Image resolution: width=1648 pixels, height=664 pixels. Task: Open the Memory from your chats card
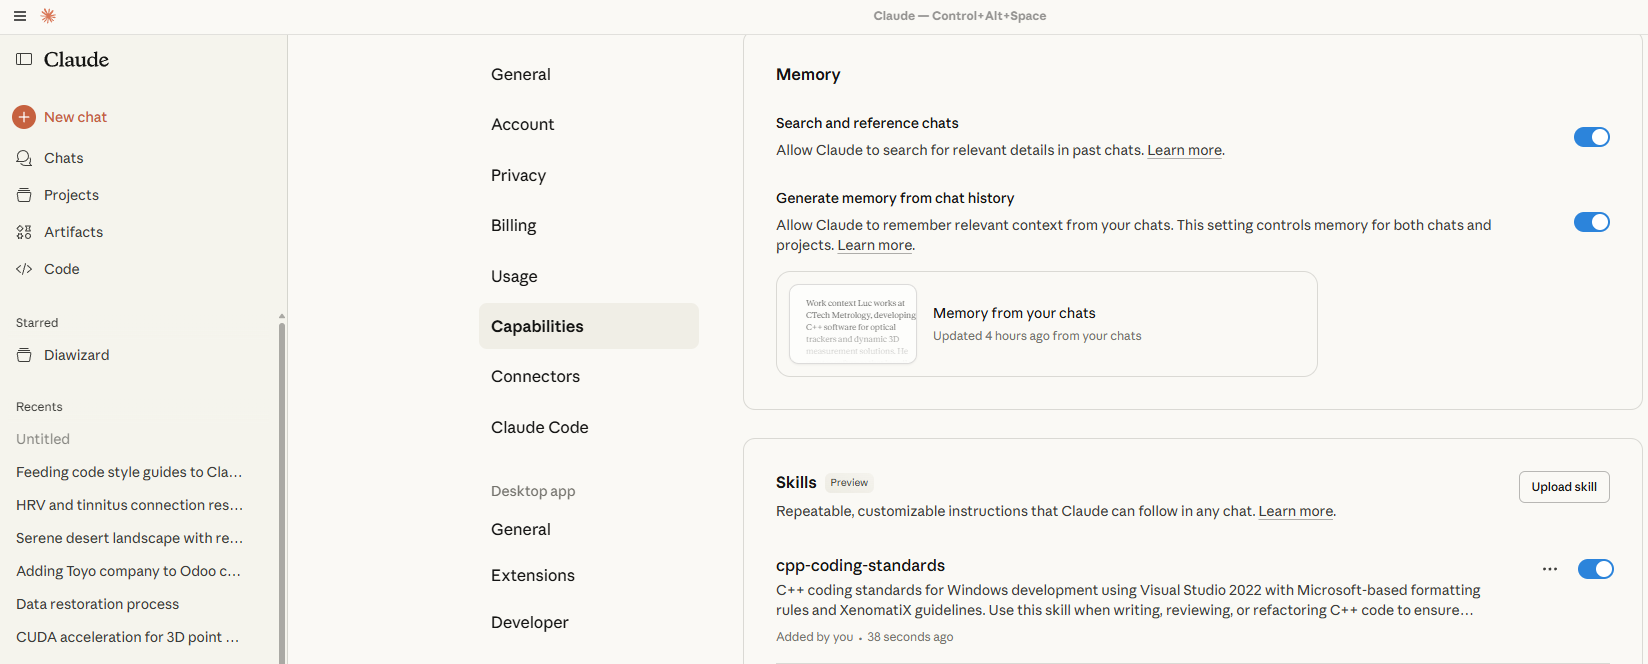tap(1046, 324)
